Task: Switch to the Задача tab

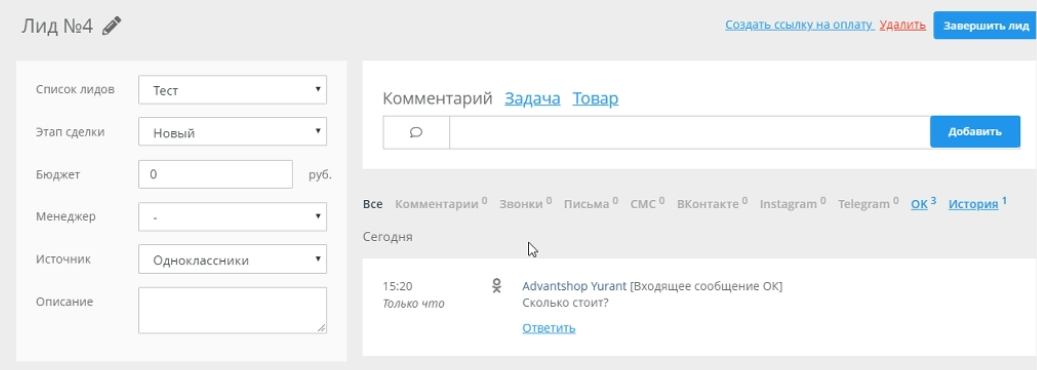Action: pyautogui.click(x=532, y=99)
